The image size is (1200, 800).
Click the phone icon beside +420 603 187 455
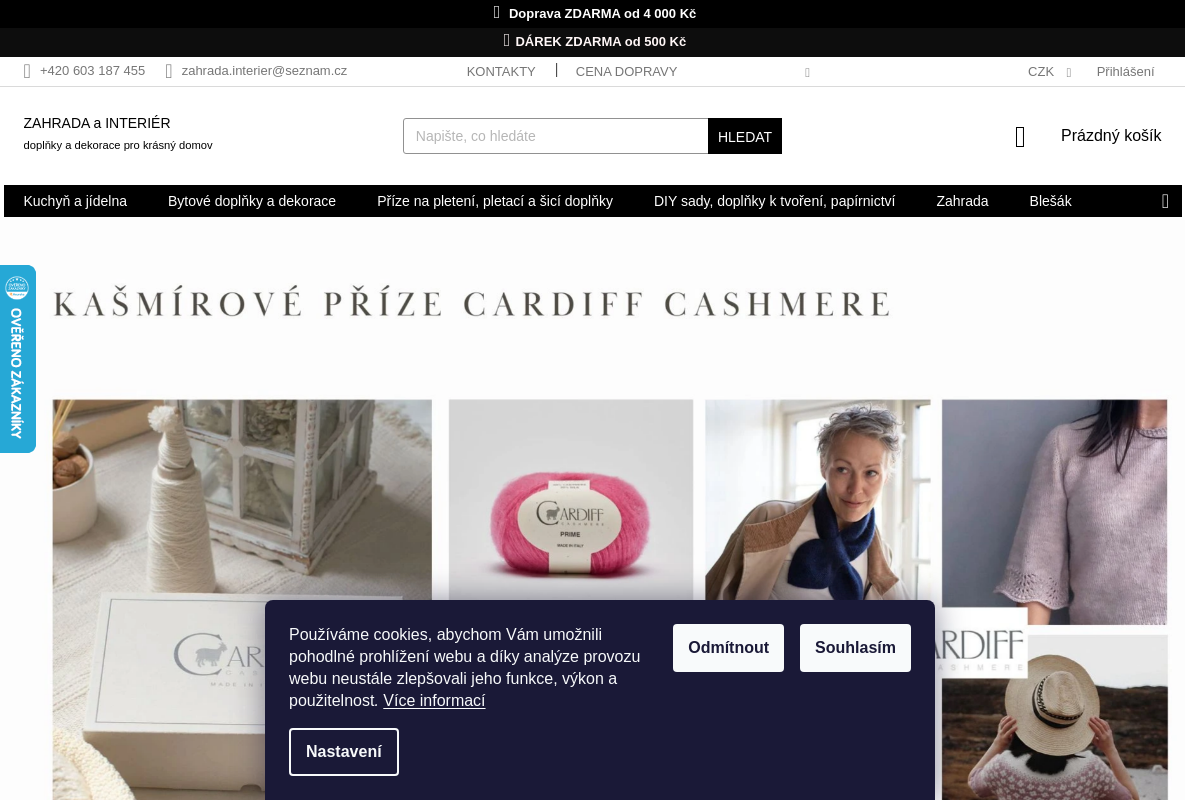(27, 71)
